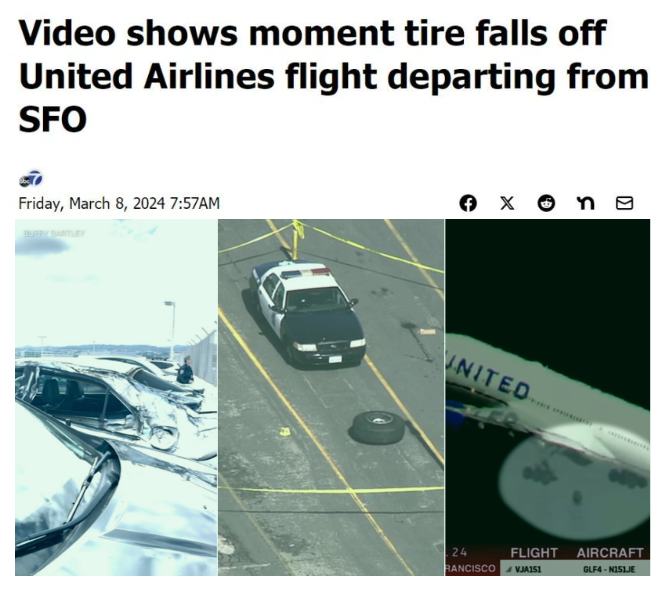Click the ABC7 station logo
This screenshot has width=667, height=589.
pos(31,179)
